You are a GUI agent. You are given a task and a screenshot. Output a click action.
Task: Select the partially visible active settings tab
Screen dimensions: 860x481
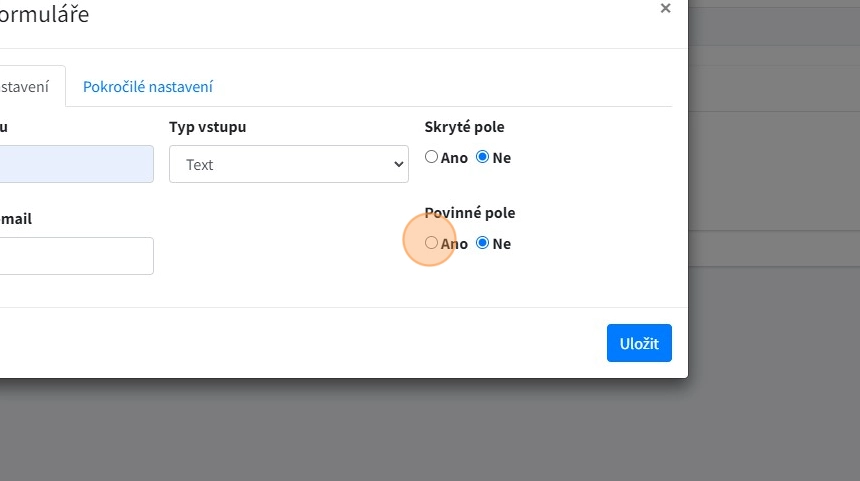(26, 87)
